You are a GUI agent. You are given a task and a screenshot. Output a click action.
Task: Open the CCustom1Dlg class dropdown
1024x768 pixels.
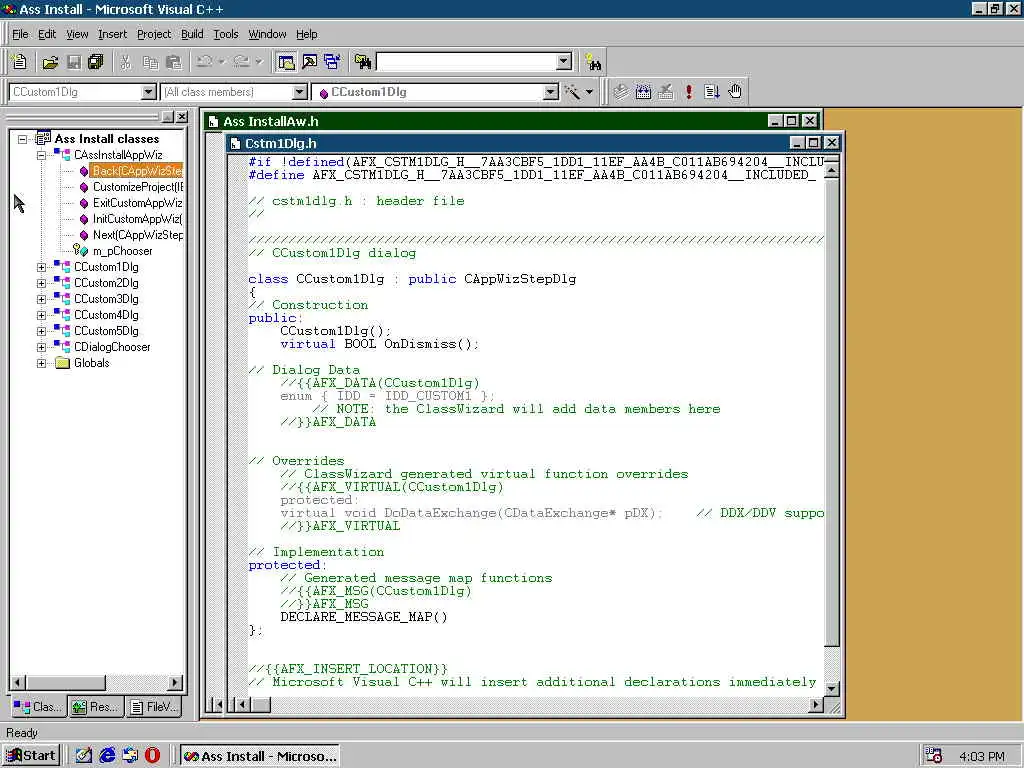(x=149, y=92)
